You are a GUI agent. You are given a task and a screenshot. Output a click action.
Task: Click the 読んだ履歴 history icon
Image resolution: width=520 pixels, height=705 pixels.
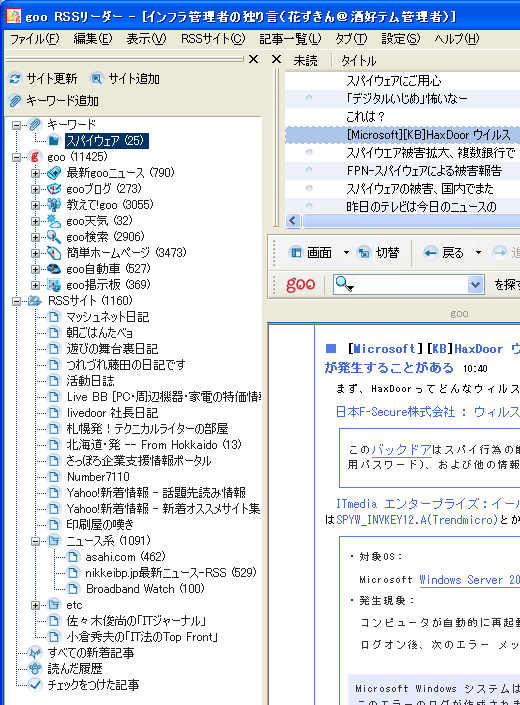35,669
